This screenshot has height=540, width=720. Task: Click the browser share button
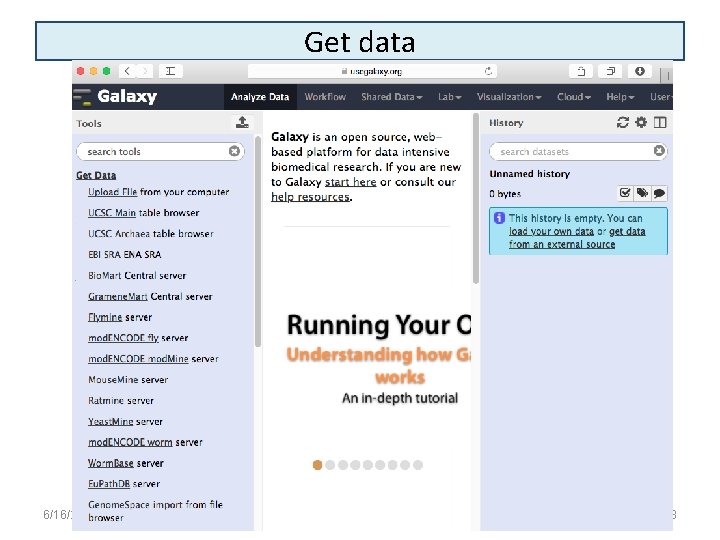coord(581,71)
